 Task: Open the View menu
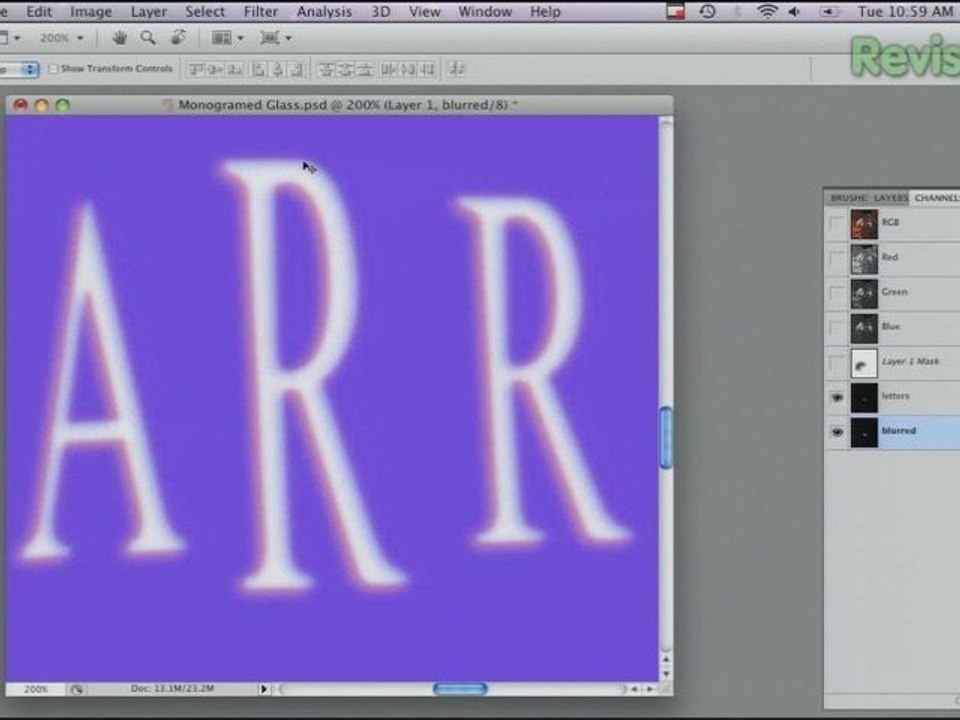[424, 12]
